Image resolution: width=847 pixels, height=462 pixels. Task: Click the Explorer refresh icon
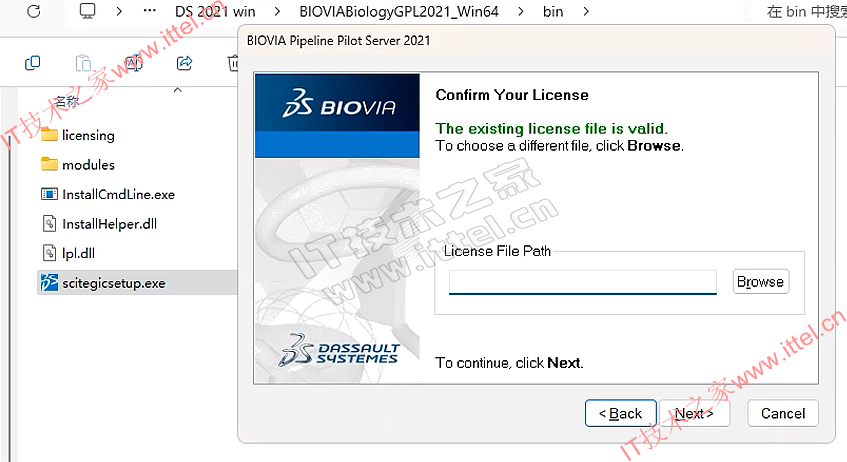pyautogui.click(x=33, y=11)
